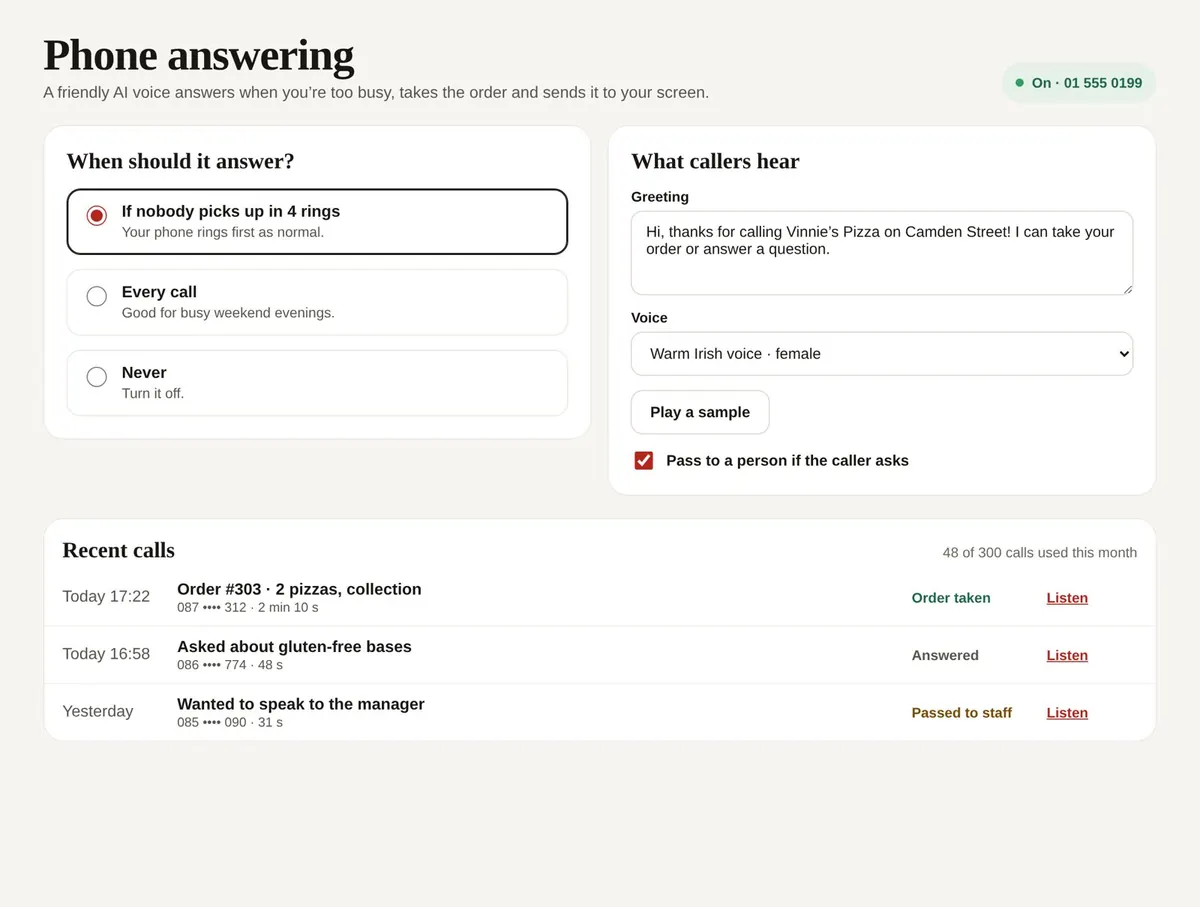Uncheck 'Pass to a person if the caller asks'
The image size is (1200, 907).
pyautogui.click(x=644, y=460)
